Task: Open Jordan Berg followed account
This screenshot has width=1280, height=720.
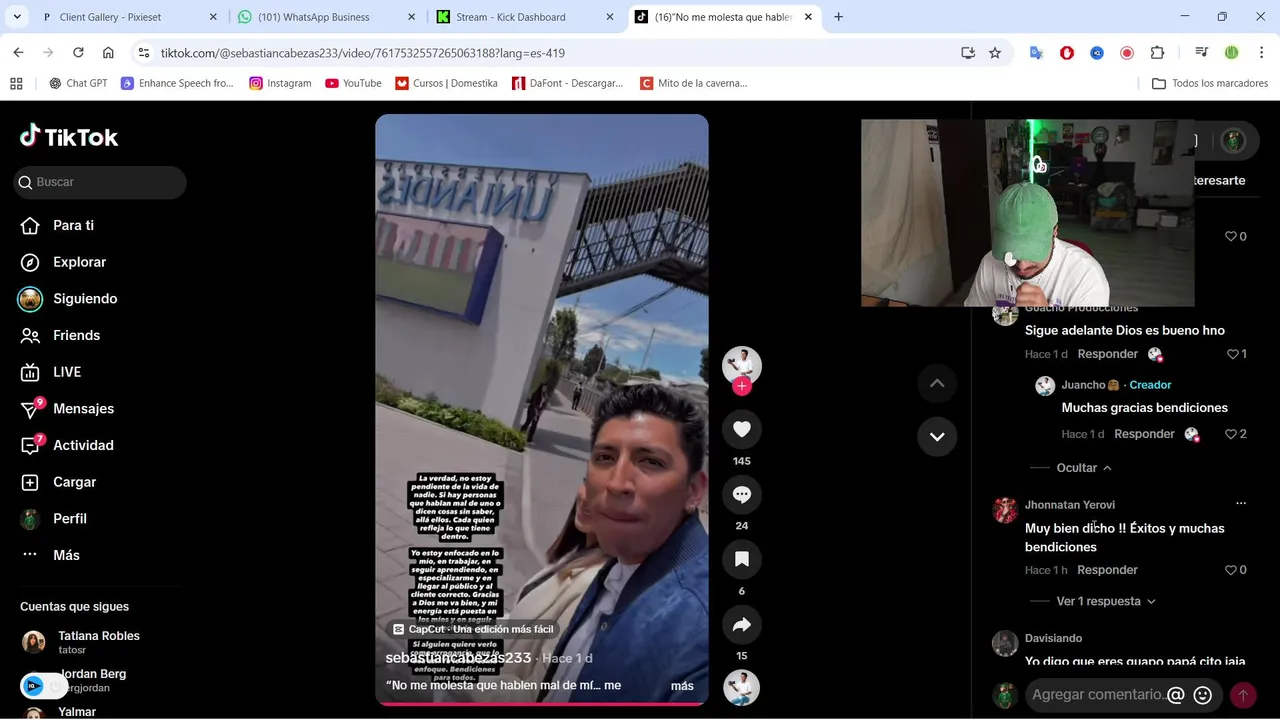Action: pyautogui.click(x=75, y=680)
